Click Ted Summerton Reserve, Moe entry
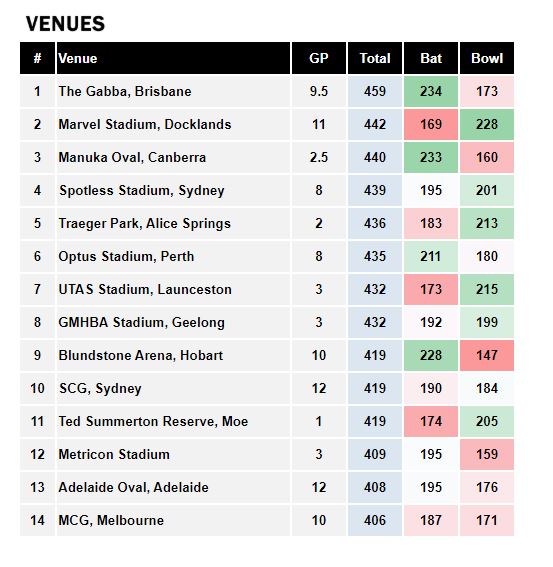Viewport: 553px width, 567px height. click(x=153, y=421)
